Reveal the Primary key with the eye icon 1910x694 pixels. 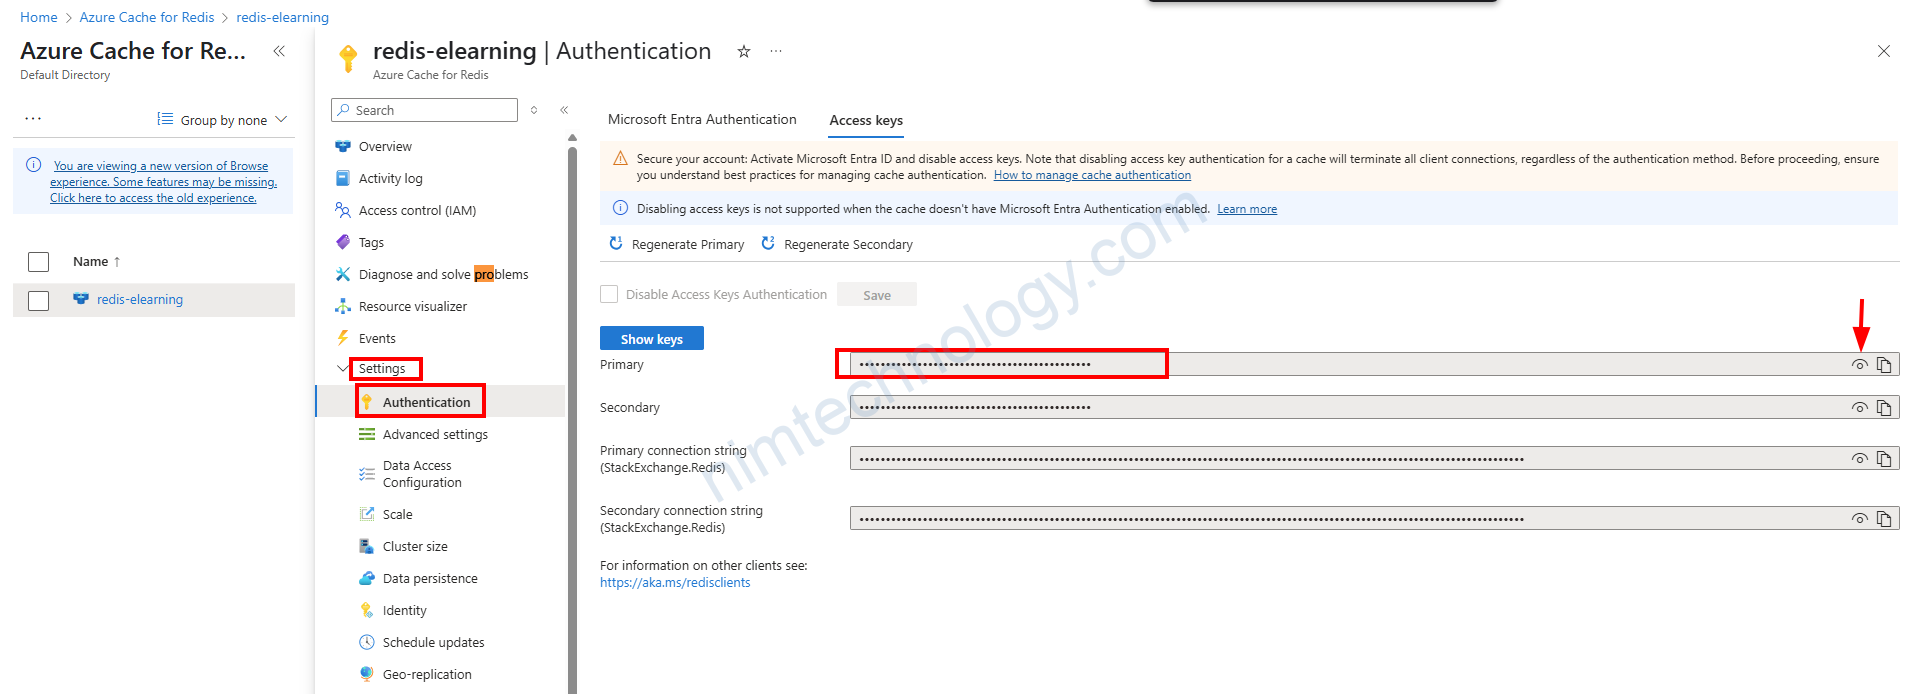click(x=1859, y=365)
